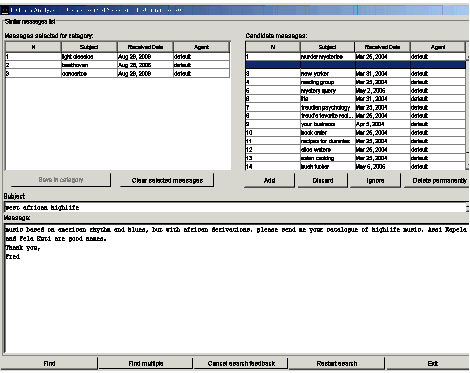Select candidate message number 6
470x373 pixels.
355,99
